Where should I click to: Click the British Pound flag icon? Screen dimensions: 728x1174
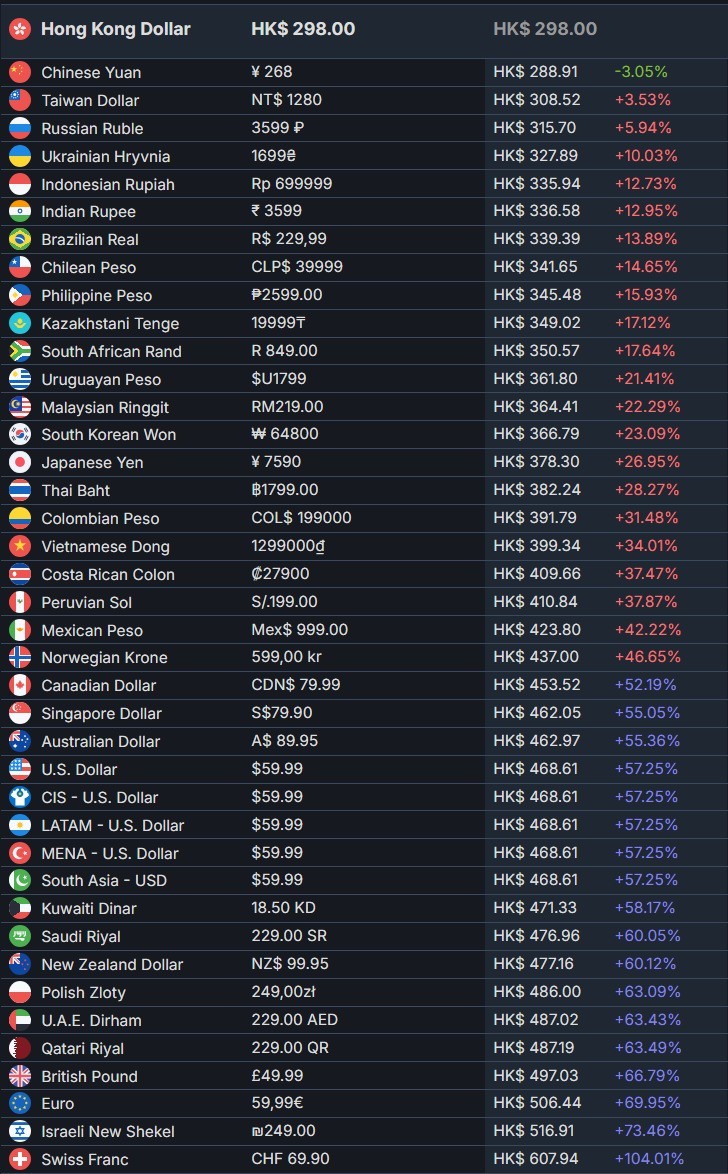pyautogui.click(x=20, y=1076)
